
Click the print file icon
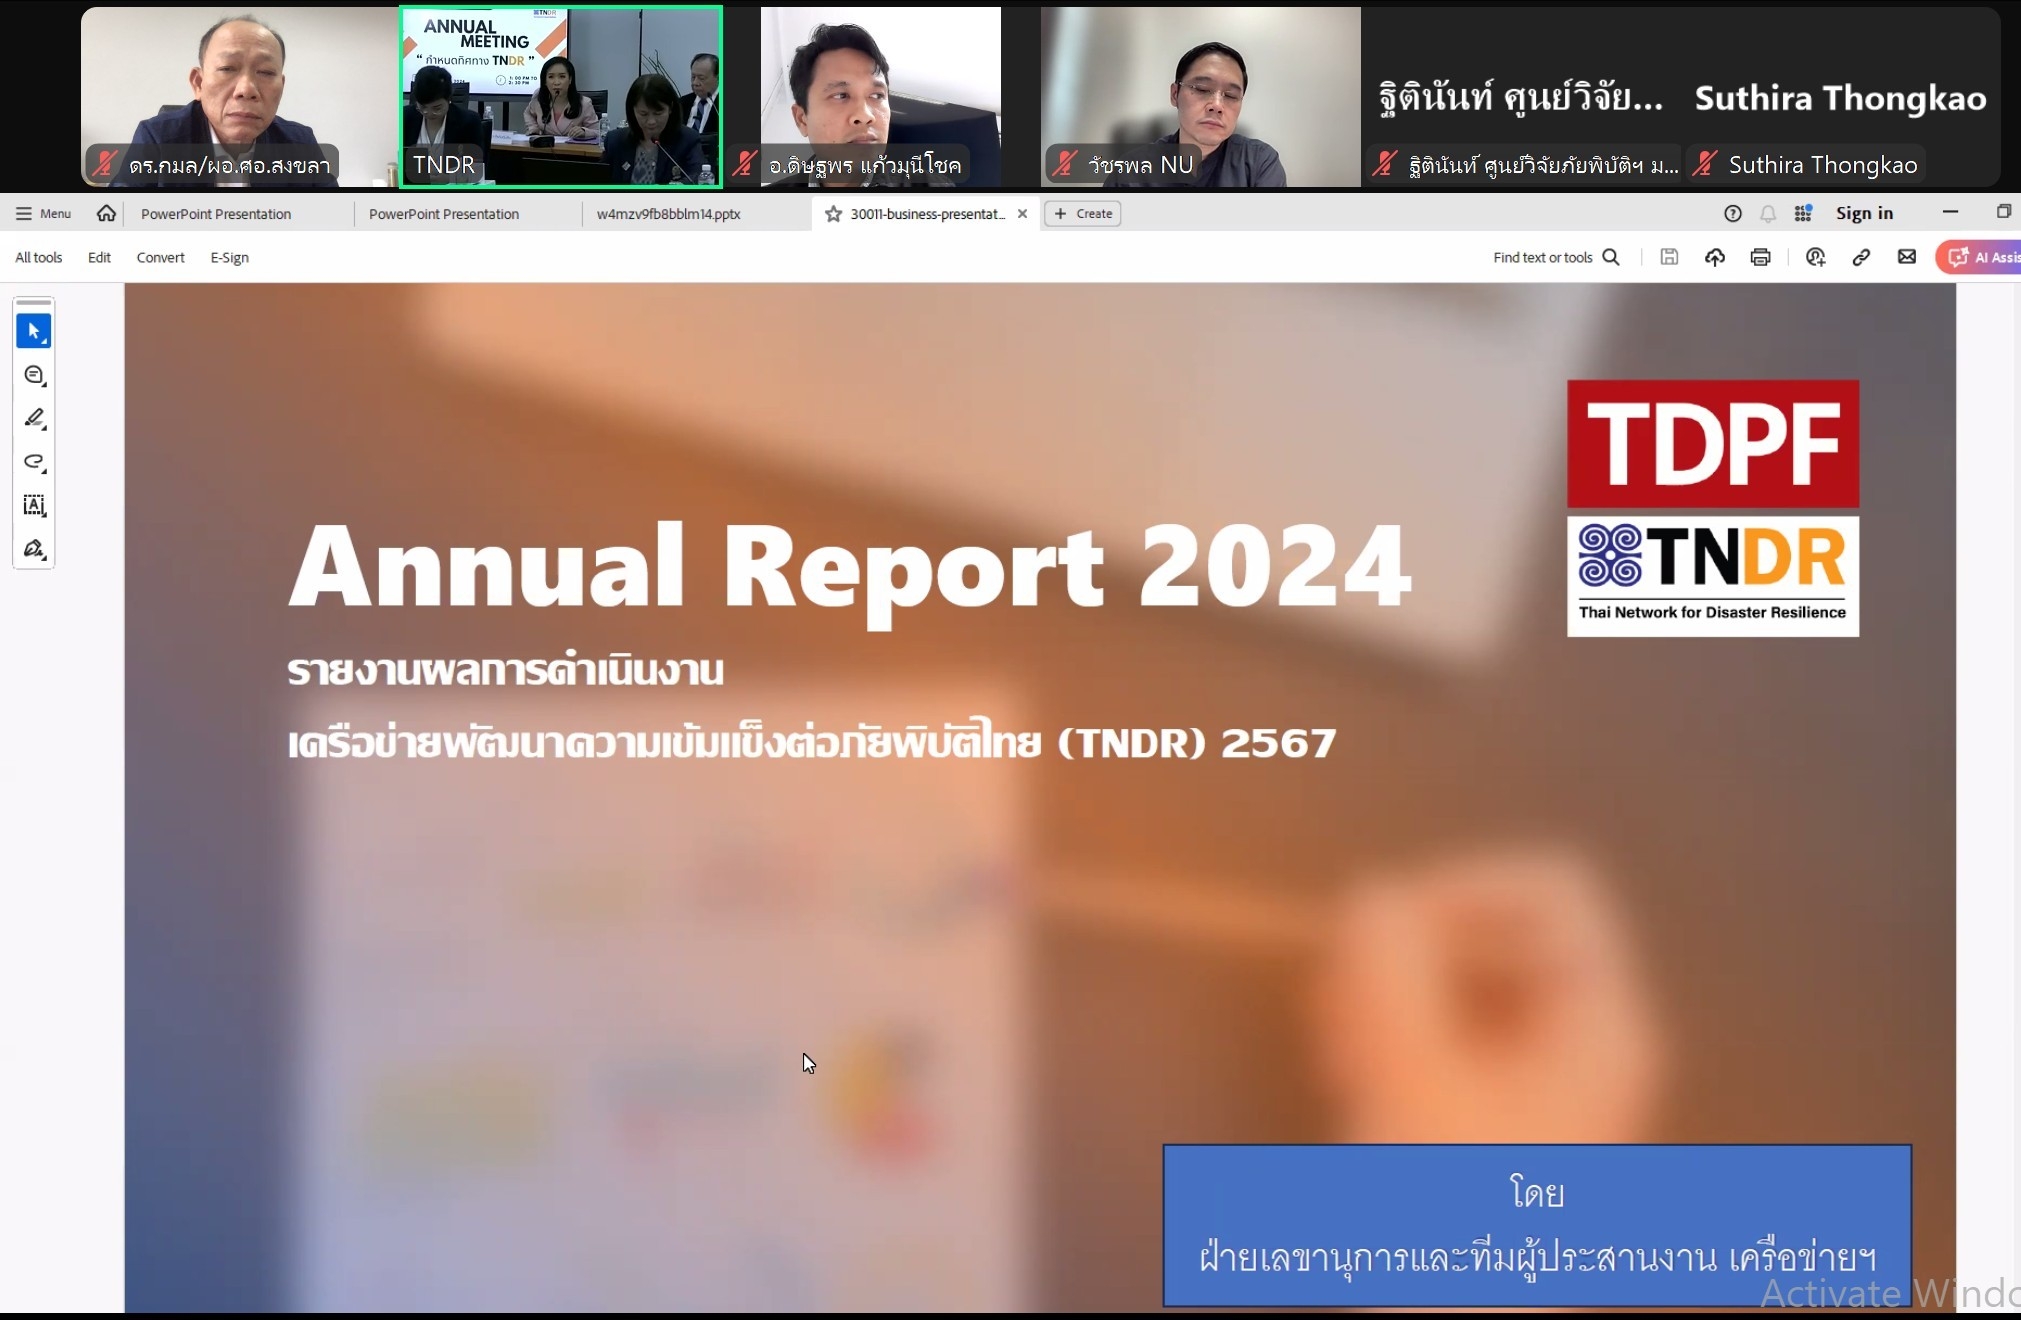pos(1760,257)
